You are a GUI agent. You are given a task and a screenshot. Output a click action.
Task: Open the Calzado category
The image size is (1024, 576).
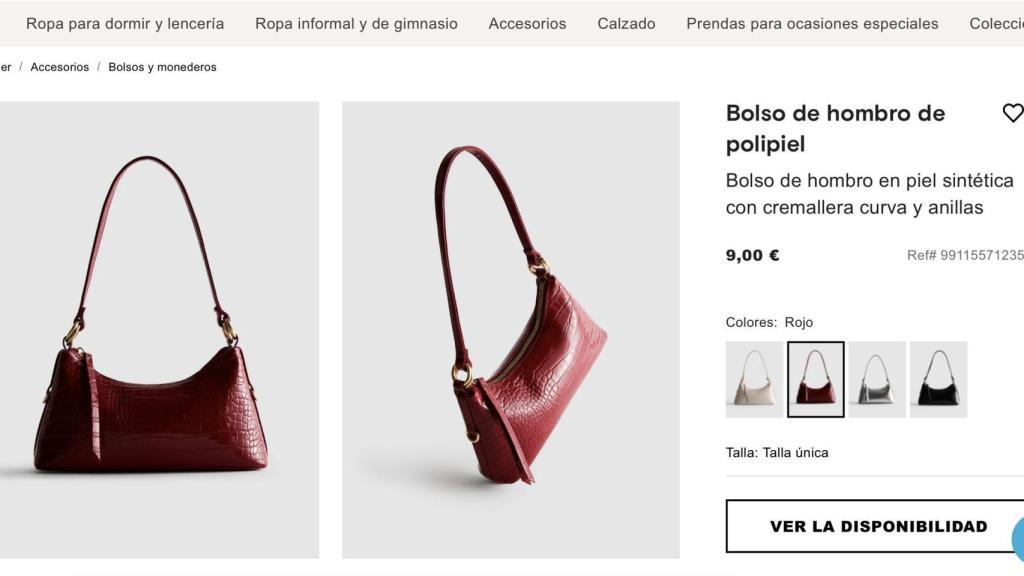(626, 22)
